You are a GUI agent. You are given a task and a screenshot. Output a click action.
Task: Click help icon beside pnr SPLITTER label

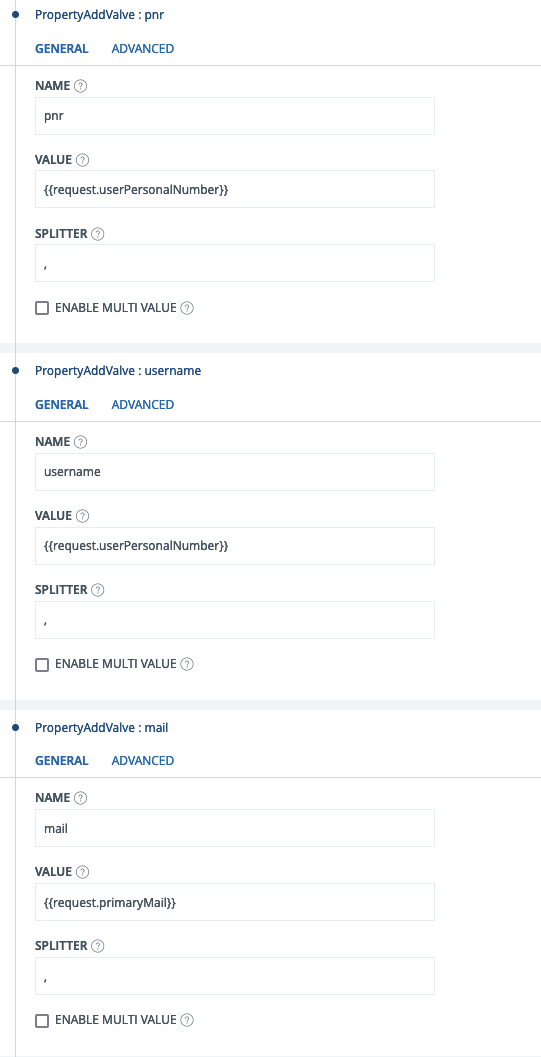click(97, 235)
